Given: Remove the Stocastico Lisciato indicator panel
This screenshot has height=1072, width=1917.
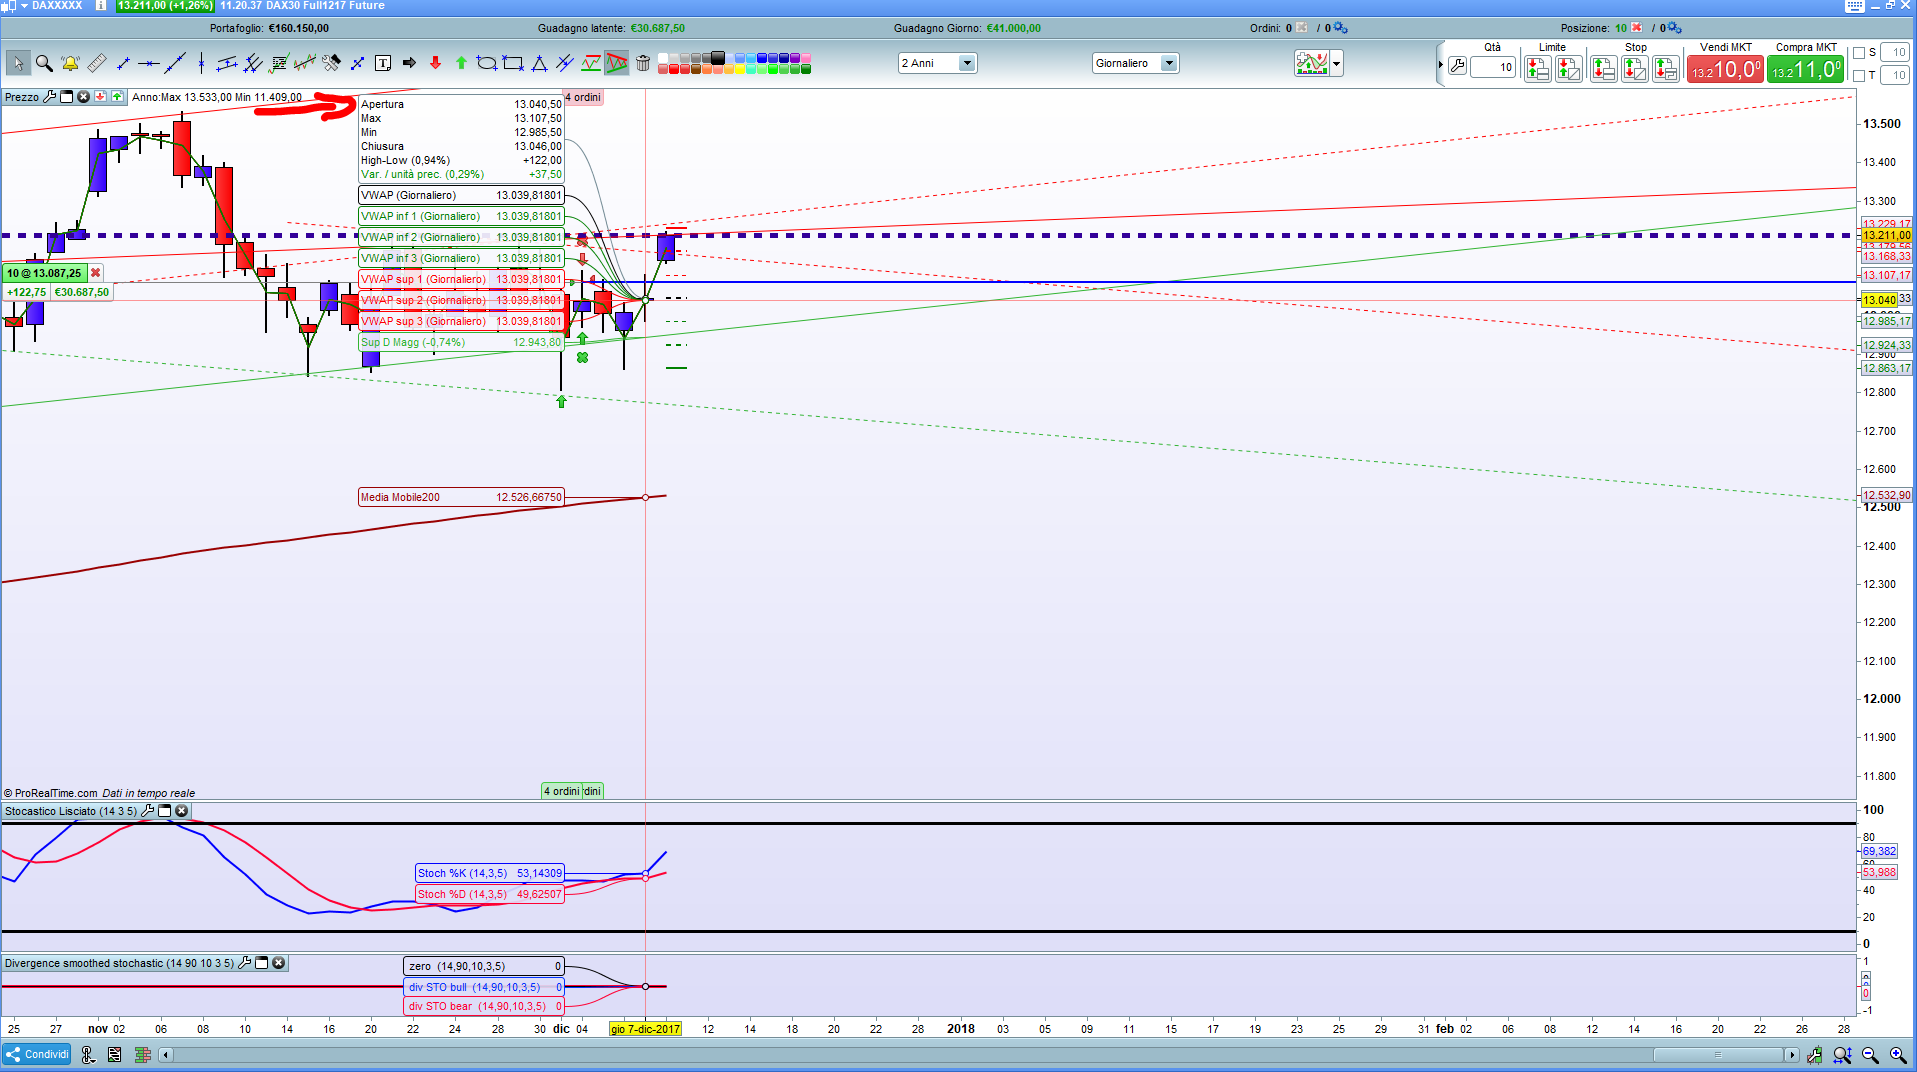Looking at the screenshot, I should tap(182, 811).
